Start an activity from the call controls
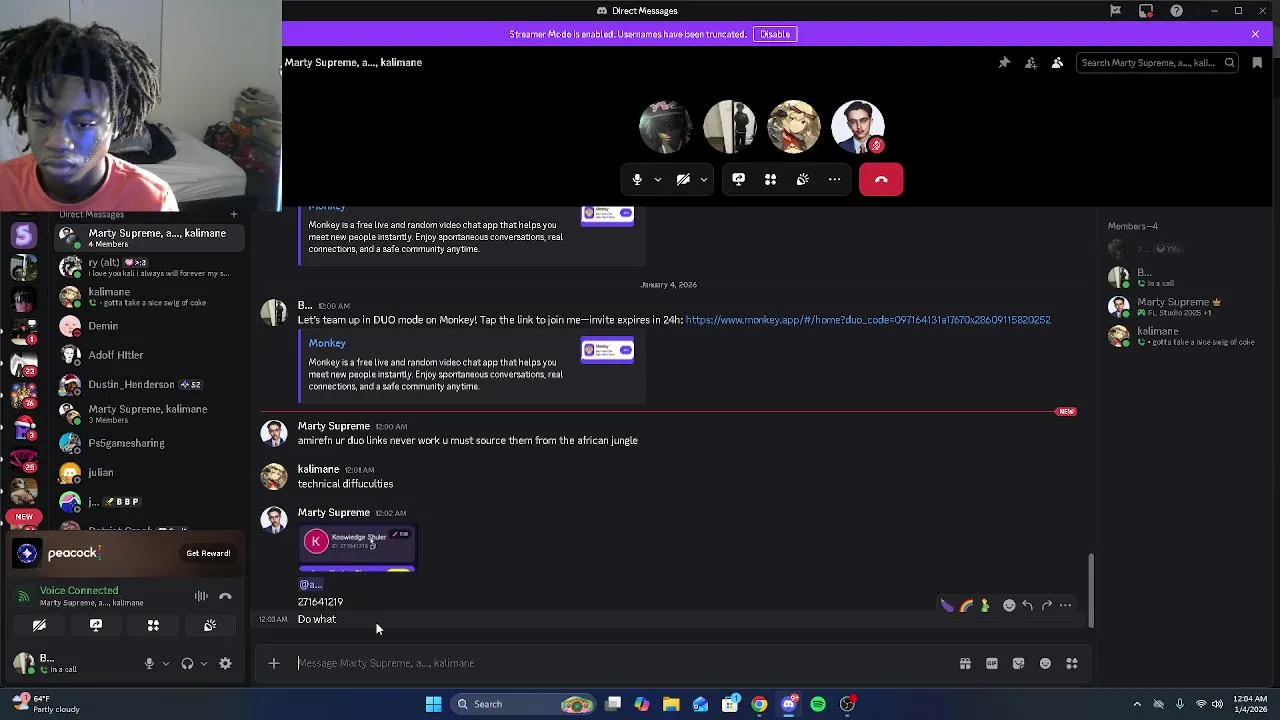Screen dimensions: 1280x720 coord(770,179)
